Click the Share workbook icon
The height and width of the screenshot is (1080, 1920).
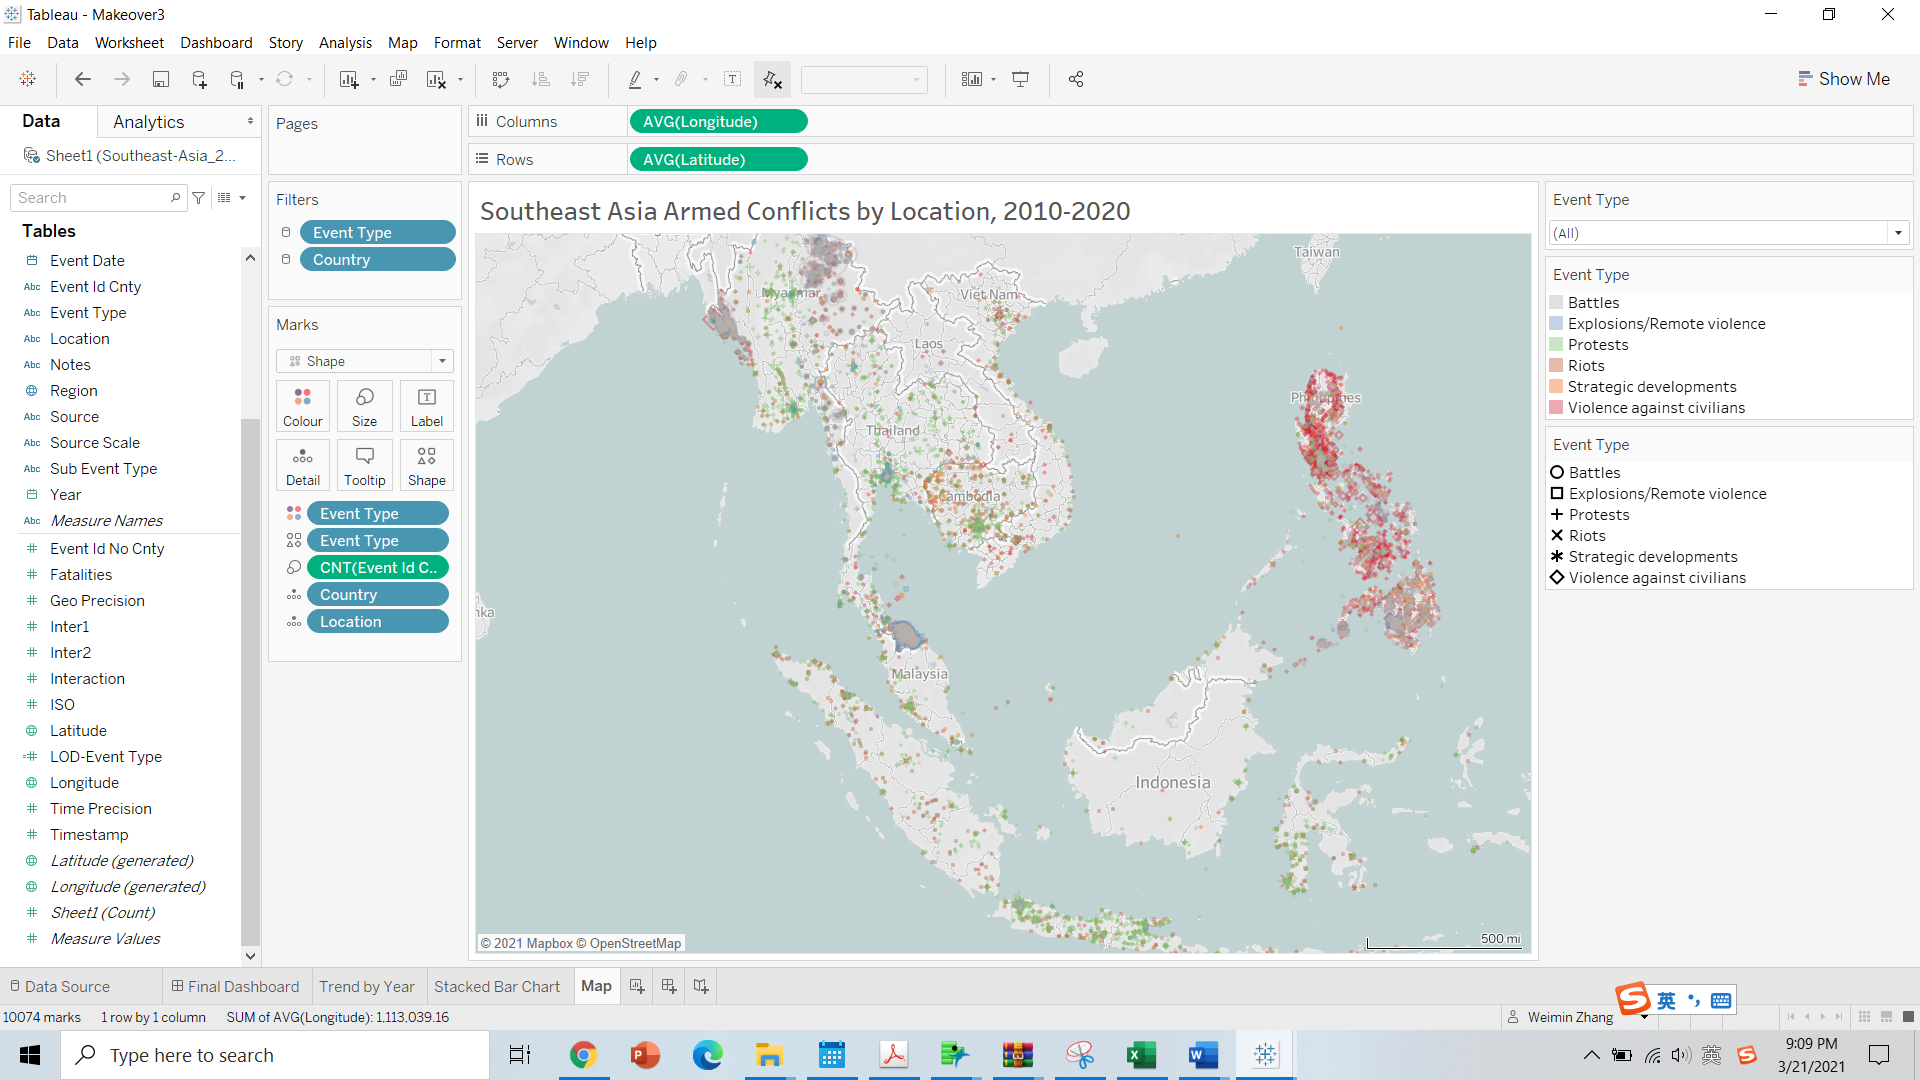tap(1076, 79)
